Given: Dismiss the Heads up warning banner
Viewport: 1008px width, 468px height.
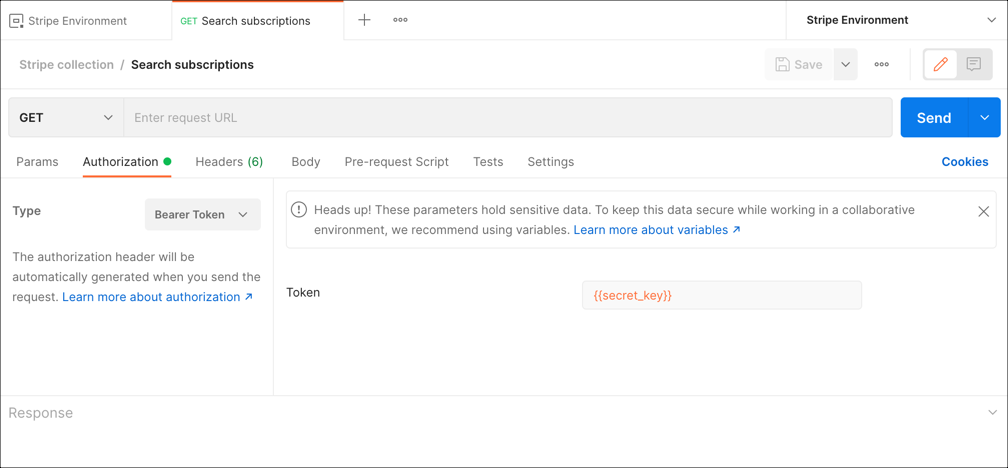Looking at the screenshot, I should coord(983,212).
